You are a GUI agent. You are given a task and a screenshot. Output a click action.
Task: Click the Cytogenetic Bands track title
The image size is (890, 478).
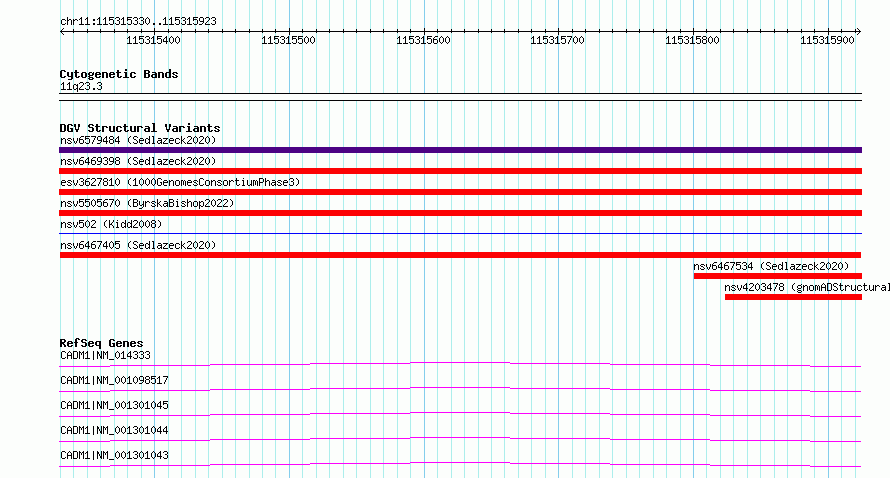point(119,74)
